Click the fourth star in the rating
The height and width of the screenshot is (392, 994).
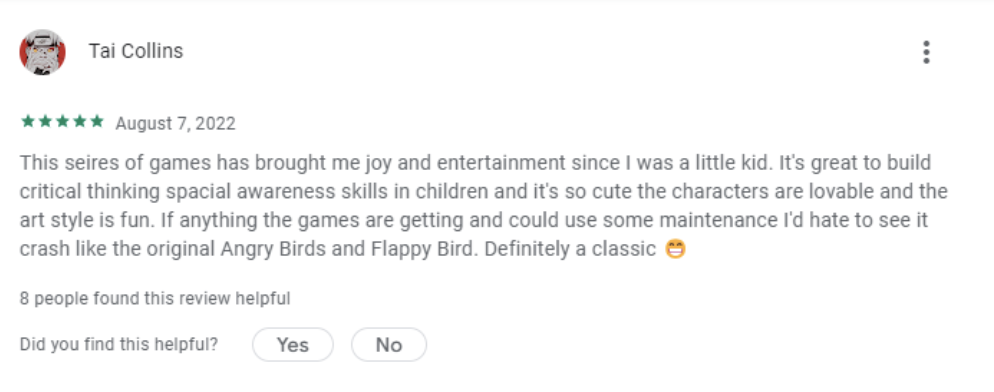click(79, 121)
